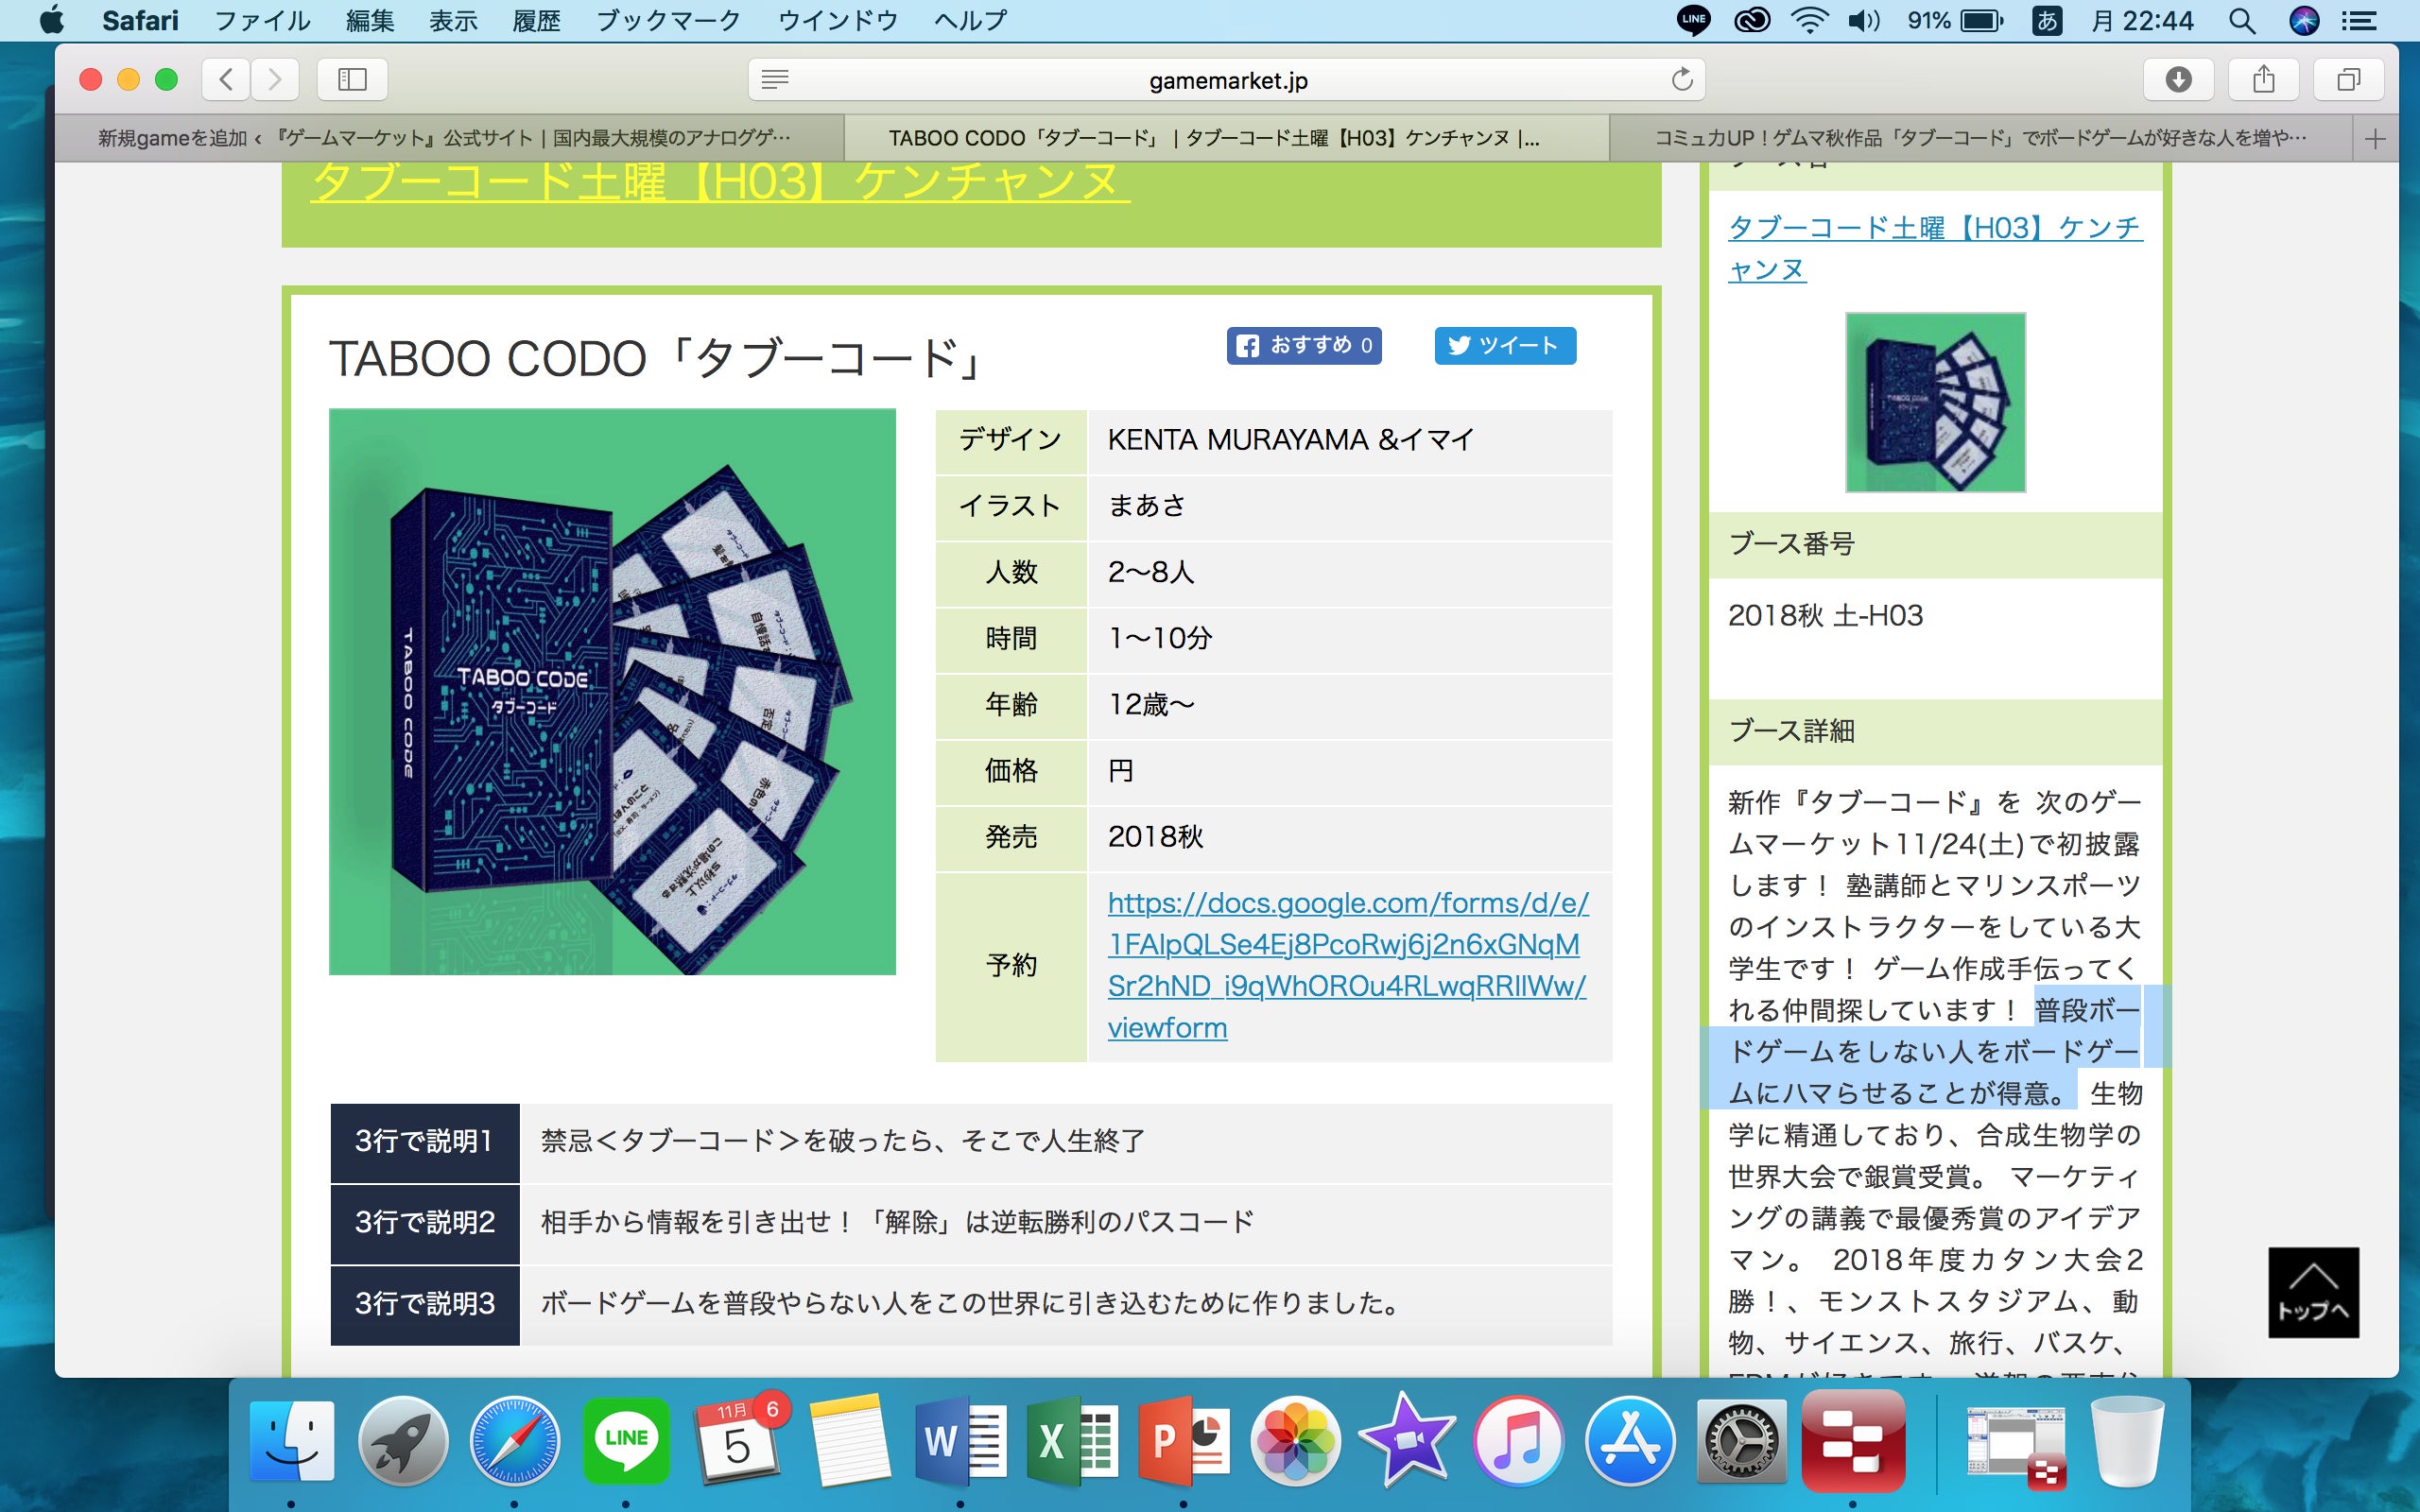Open the Safari downloads button
This screenshot has width=2420, height=1512.
tap(2177, 79)
